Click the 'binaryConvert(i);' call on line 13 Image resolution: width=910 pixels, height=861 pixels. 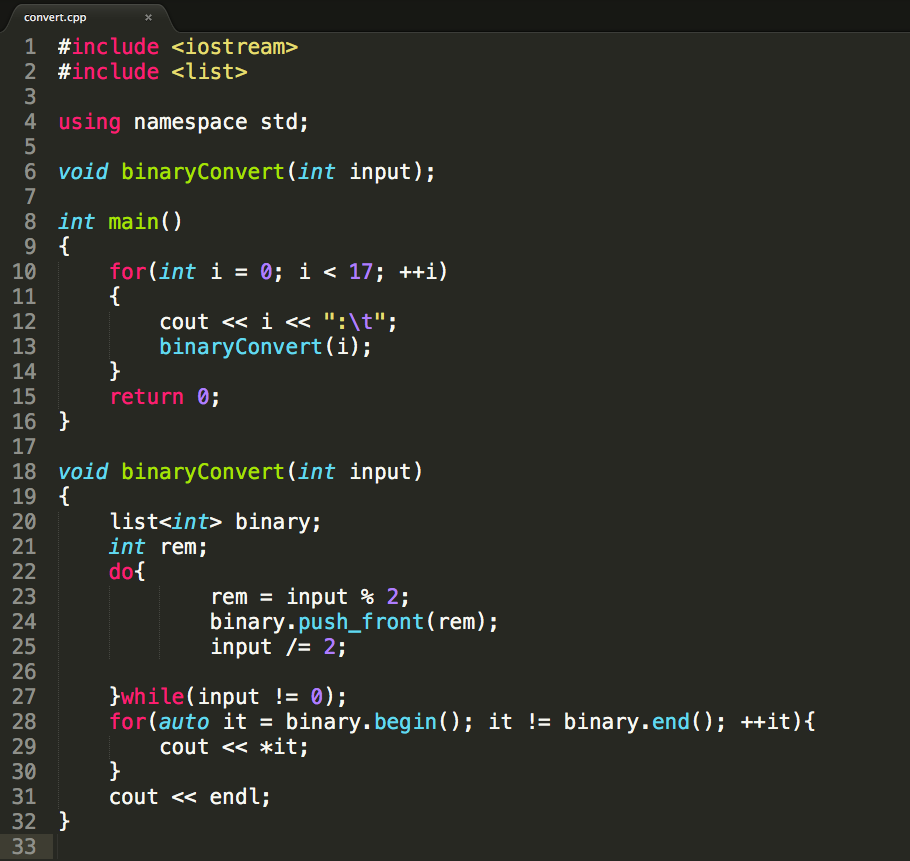pos(265,347)
